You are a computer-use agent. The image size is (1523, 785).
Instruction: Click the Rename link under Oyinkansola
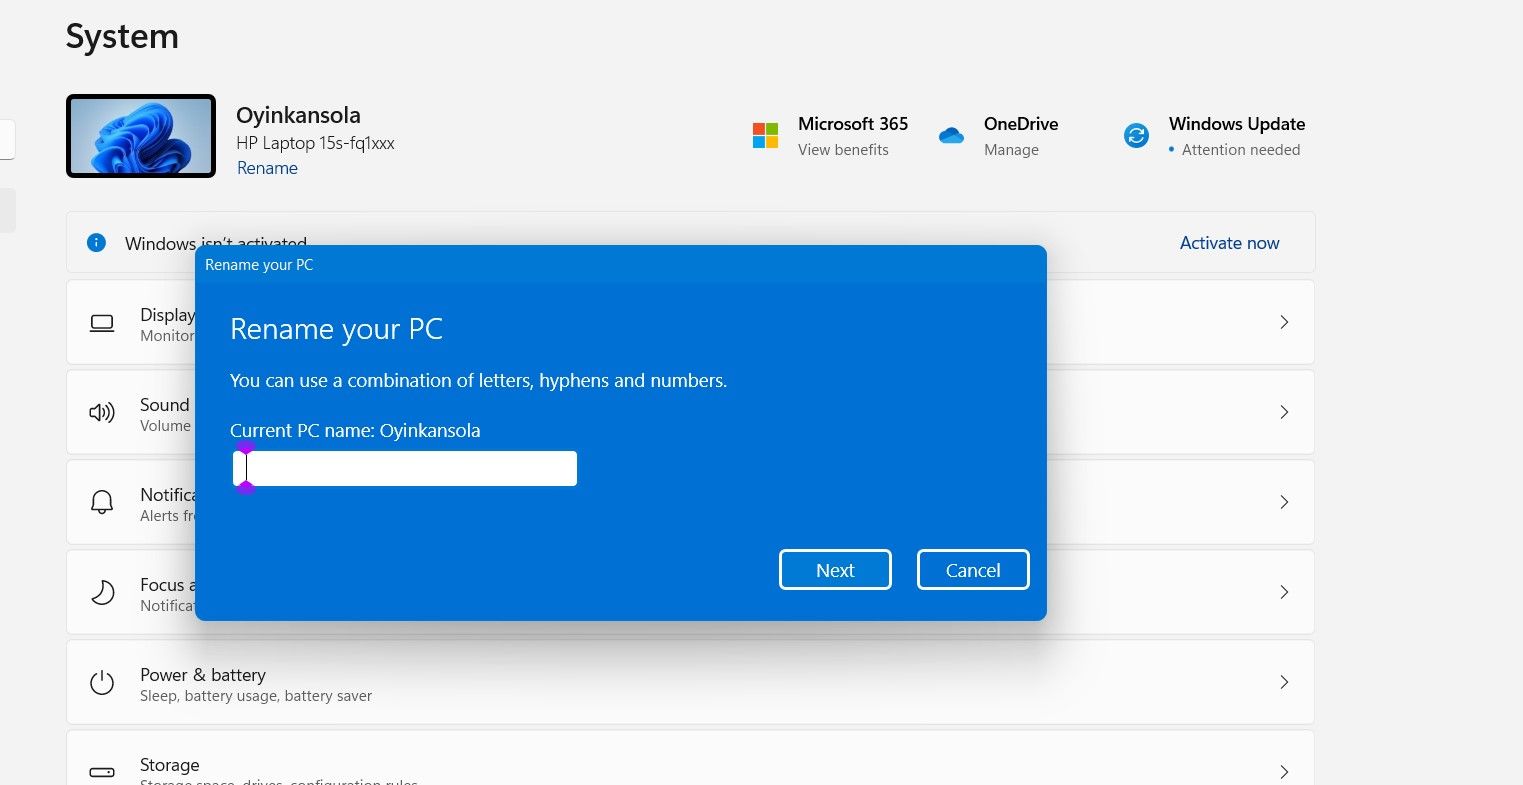[267, 168]
